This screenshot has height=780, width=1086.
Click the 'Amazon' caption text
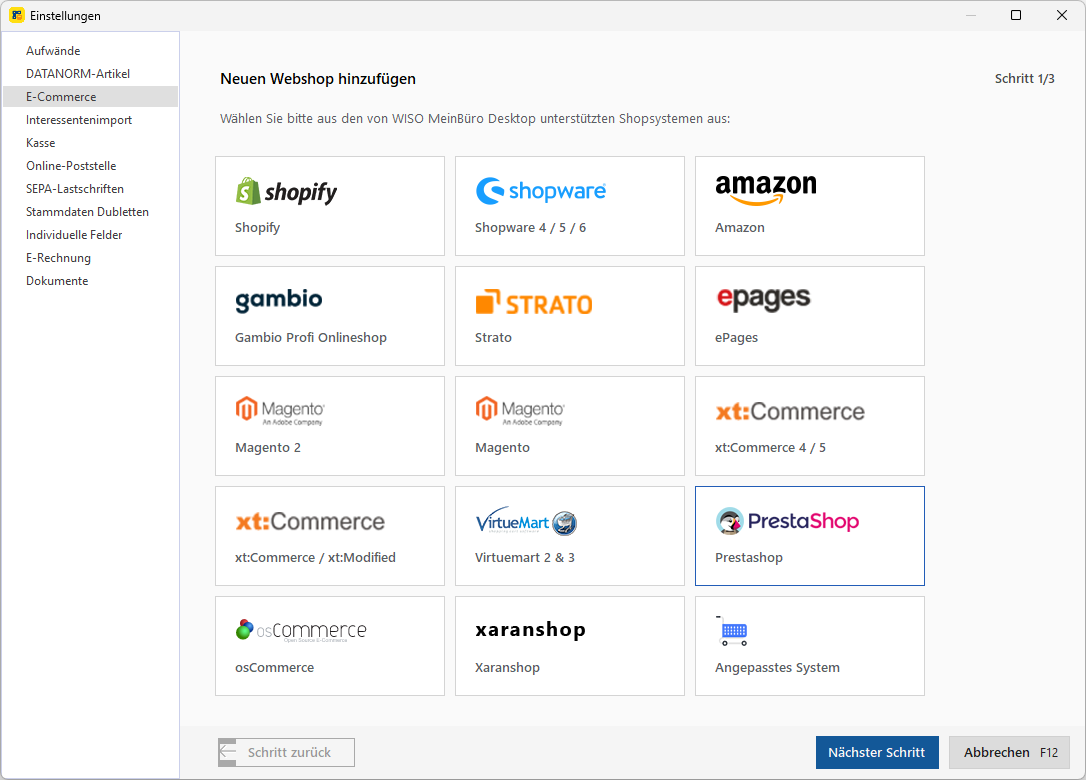coord(740,227)
